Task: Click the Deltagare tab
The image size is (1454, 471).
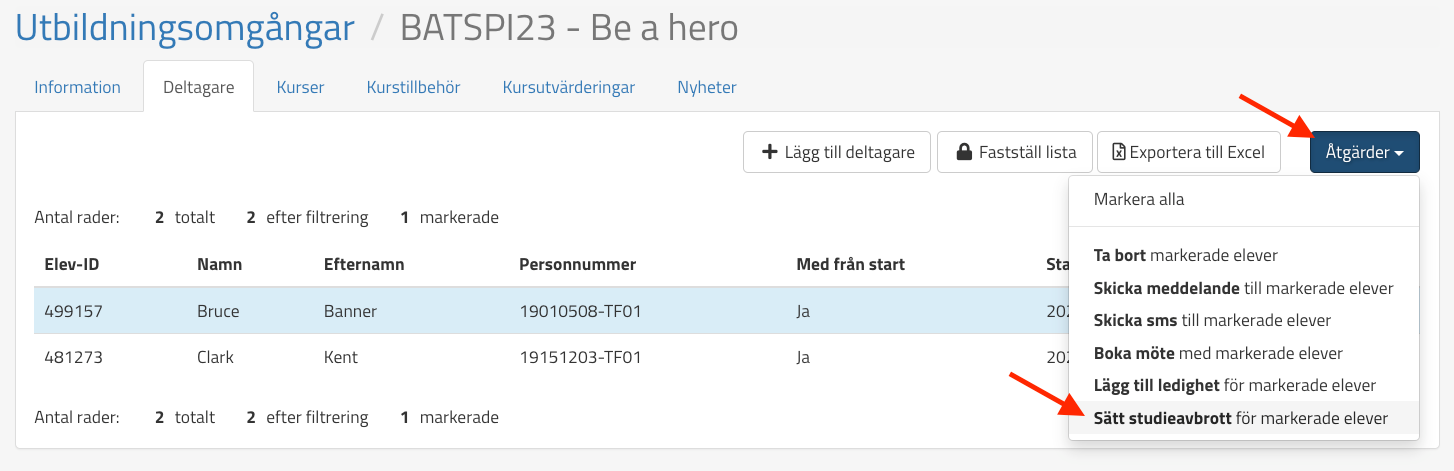Action: (x=198, y=87)
